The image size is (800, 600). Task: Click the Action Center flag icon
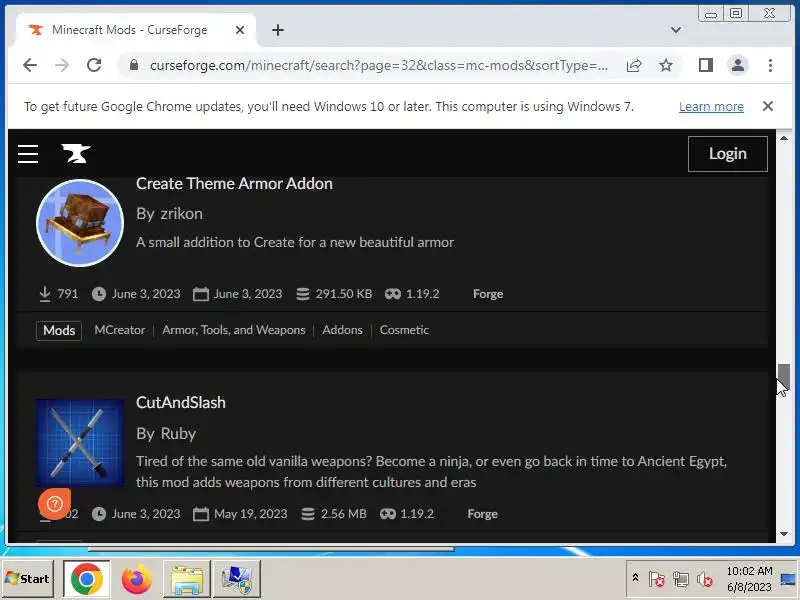(657, 579)
